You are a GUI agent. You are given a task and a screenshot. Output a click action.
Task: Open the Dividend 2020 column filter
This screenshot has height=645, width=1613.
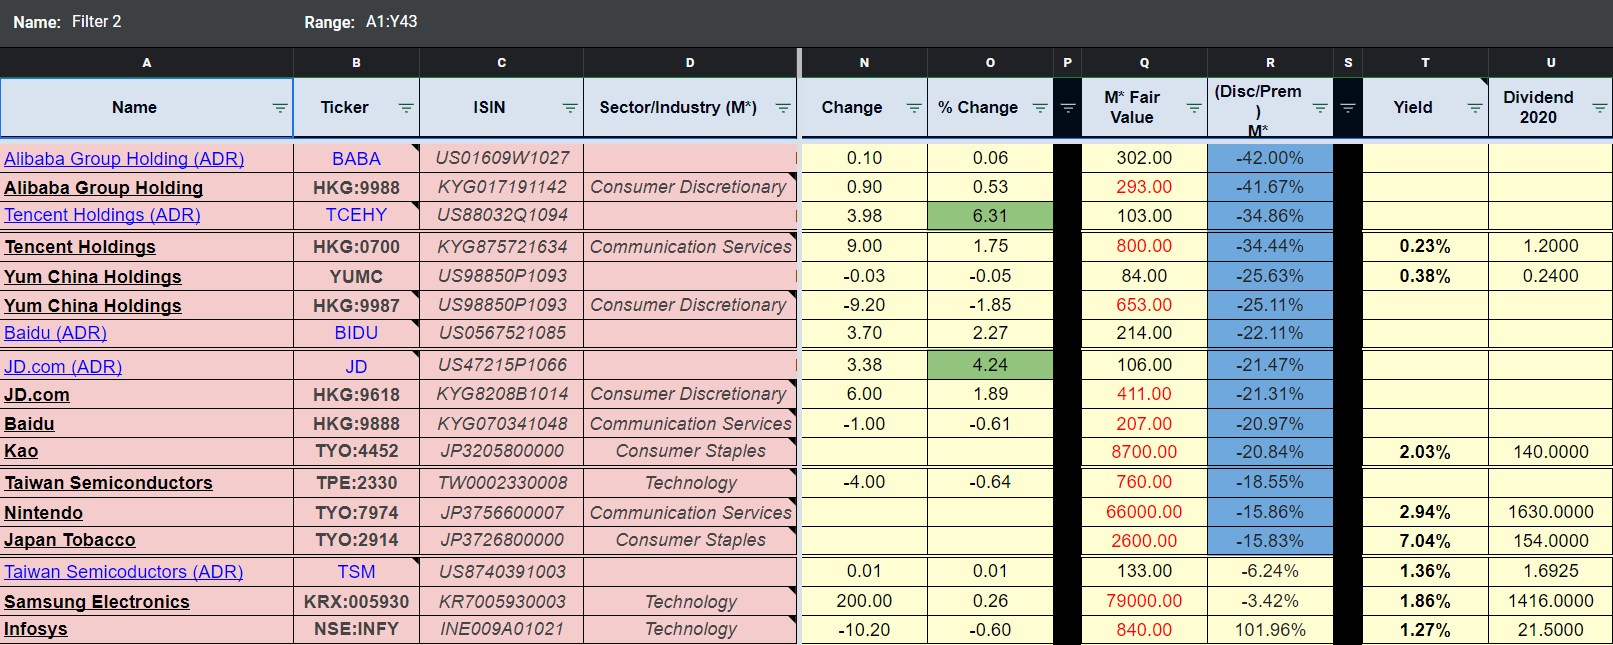click(1600, 108)
